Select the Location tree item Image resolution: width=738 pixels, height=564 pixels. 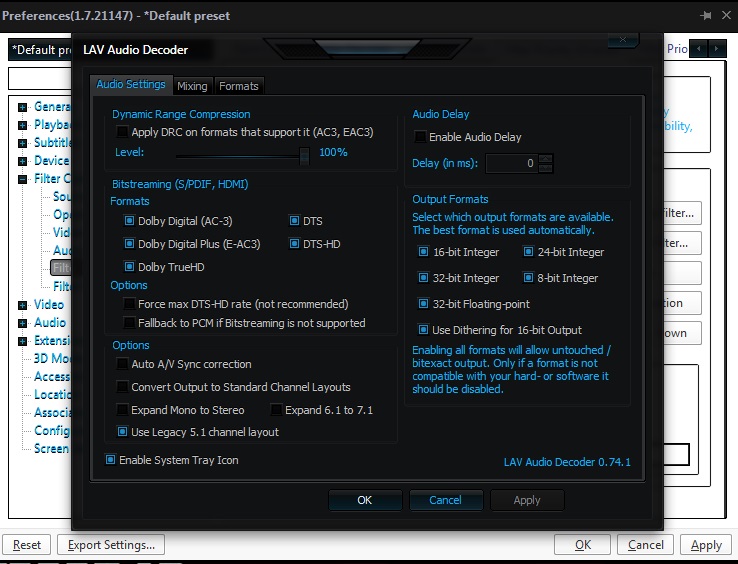(x=52, y=394)
